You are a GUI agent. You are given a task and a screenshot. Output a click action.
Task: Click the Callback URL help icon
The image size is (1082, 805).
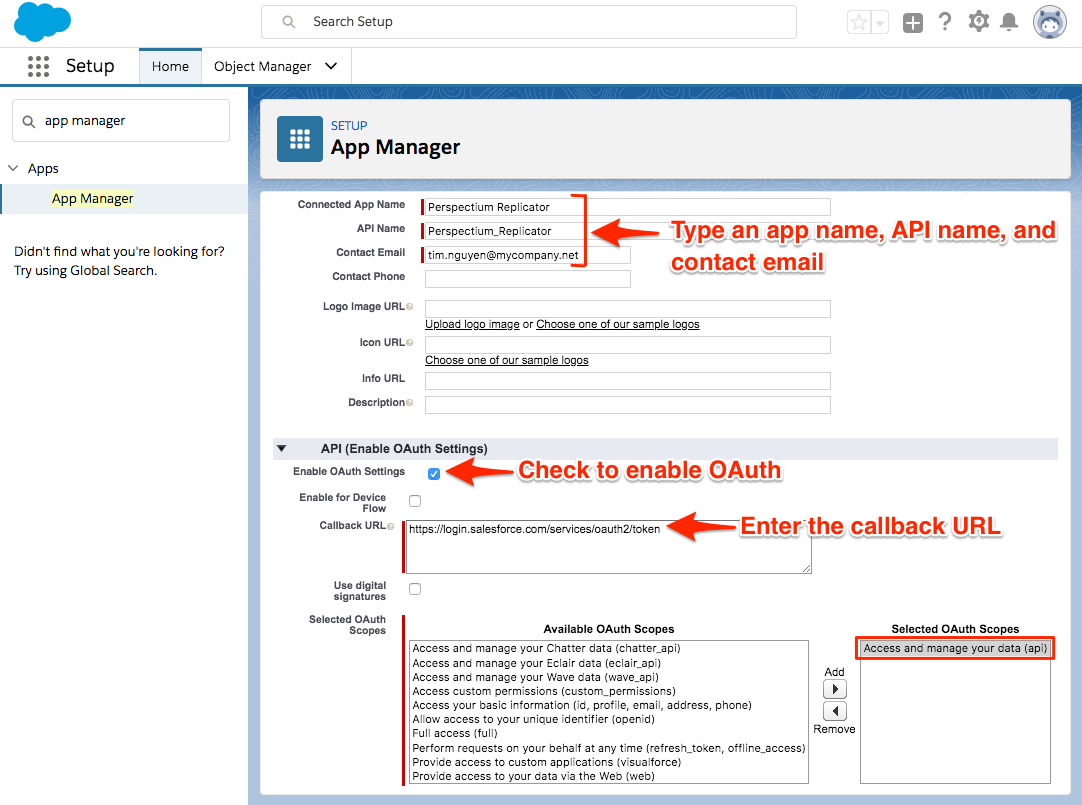click(x=391, y=526)
